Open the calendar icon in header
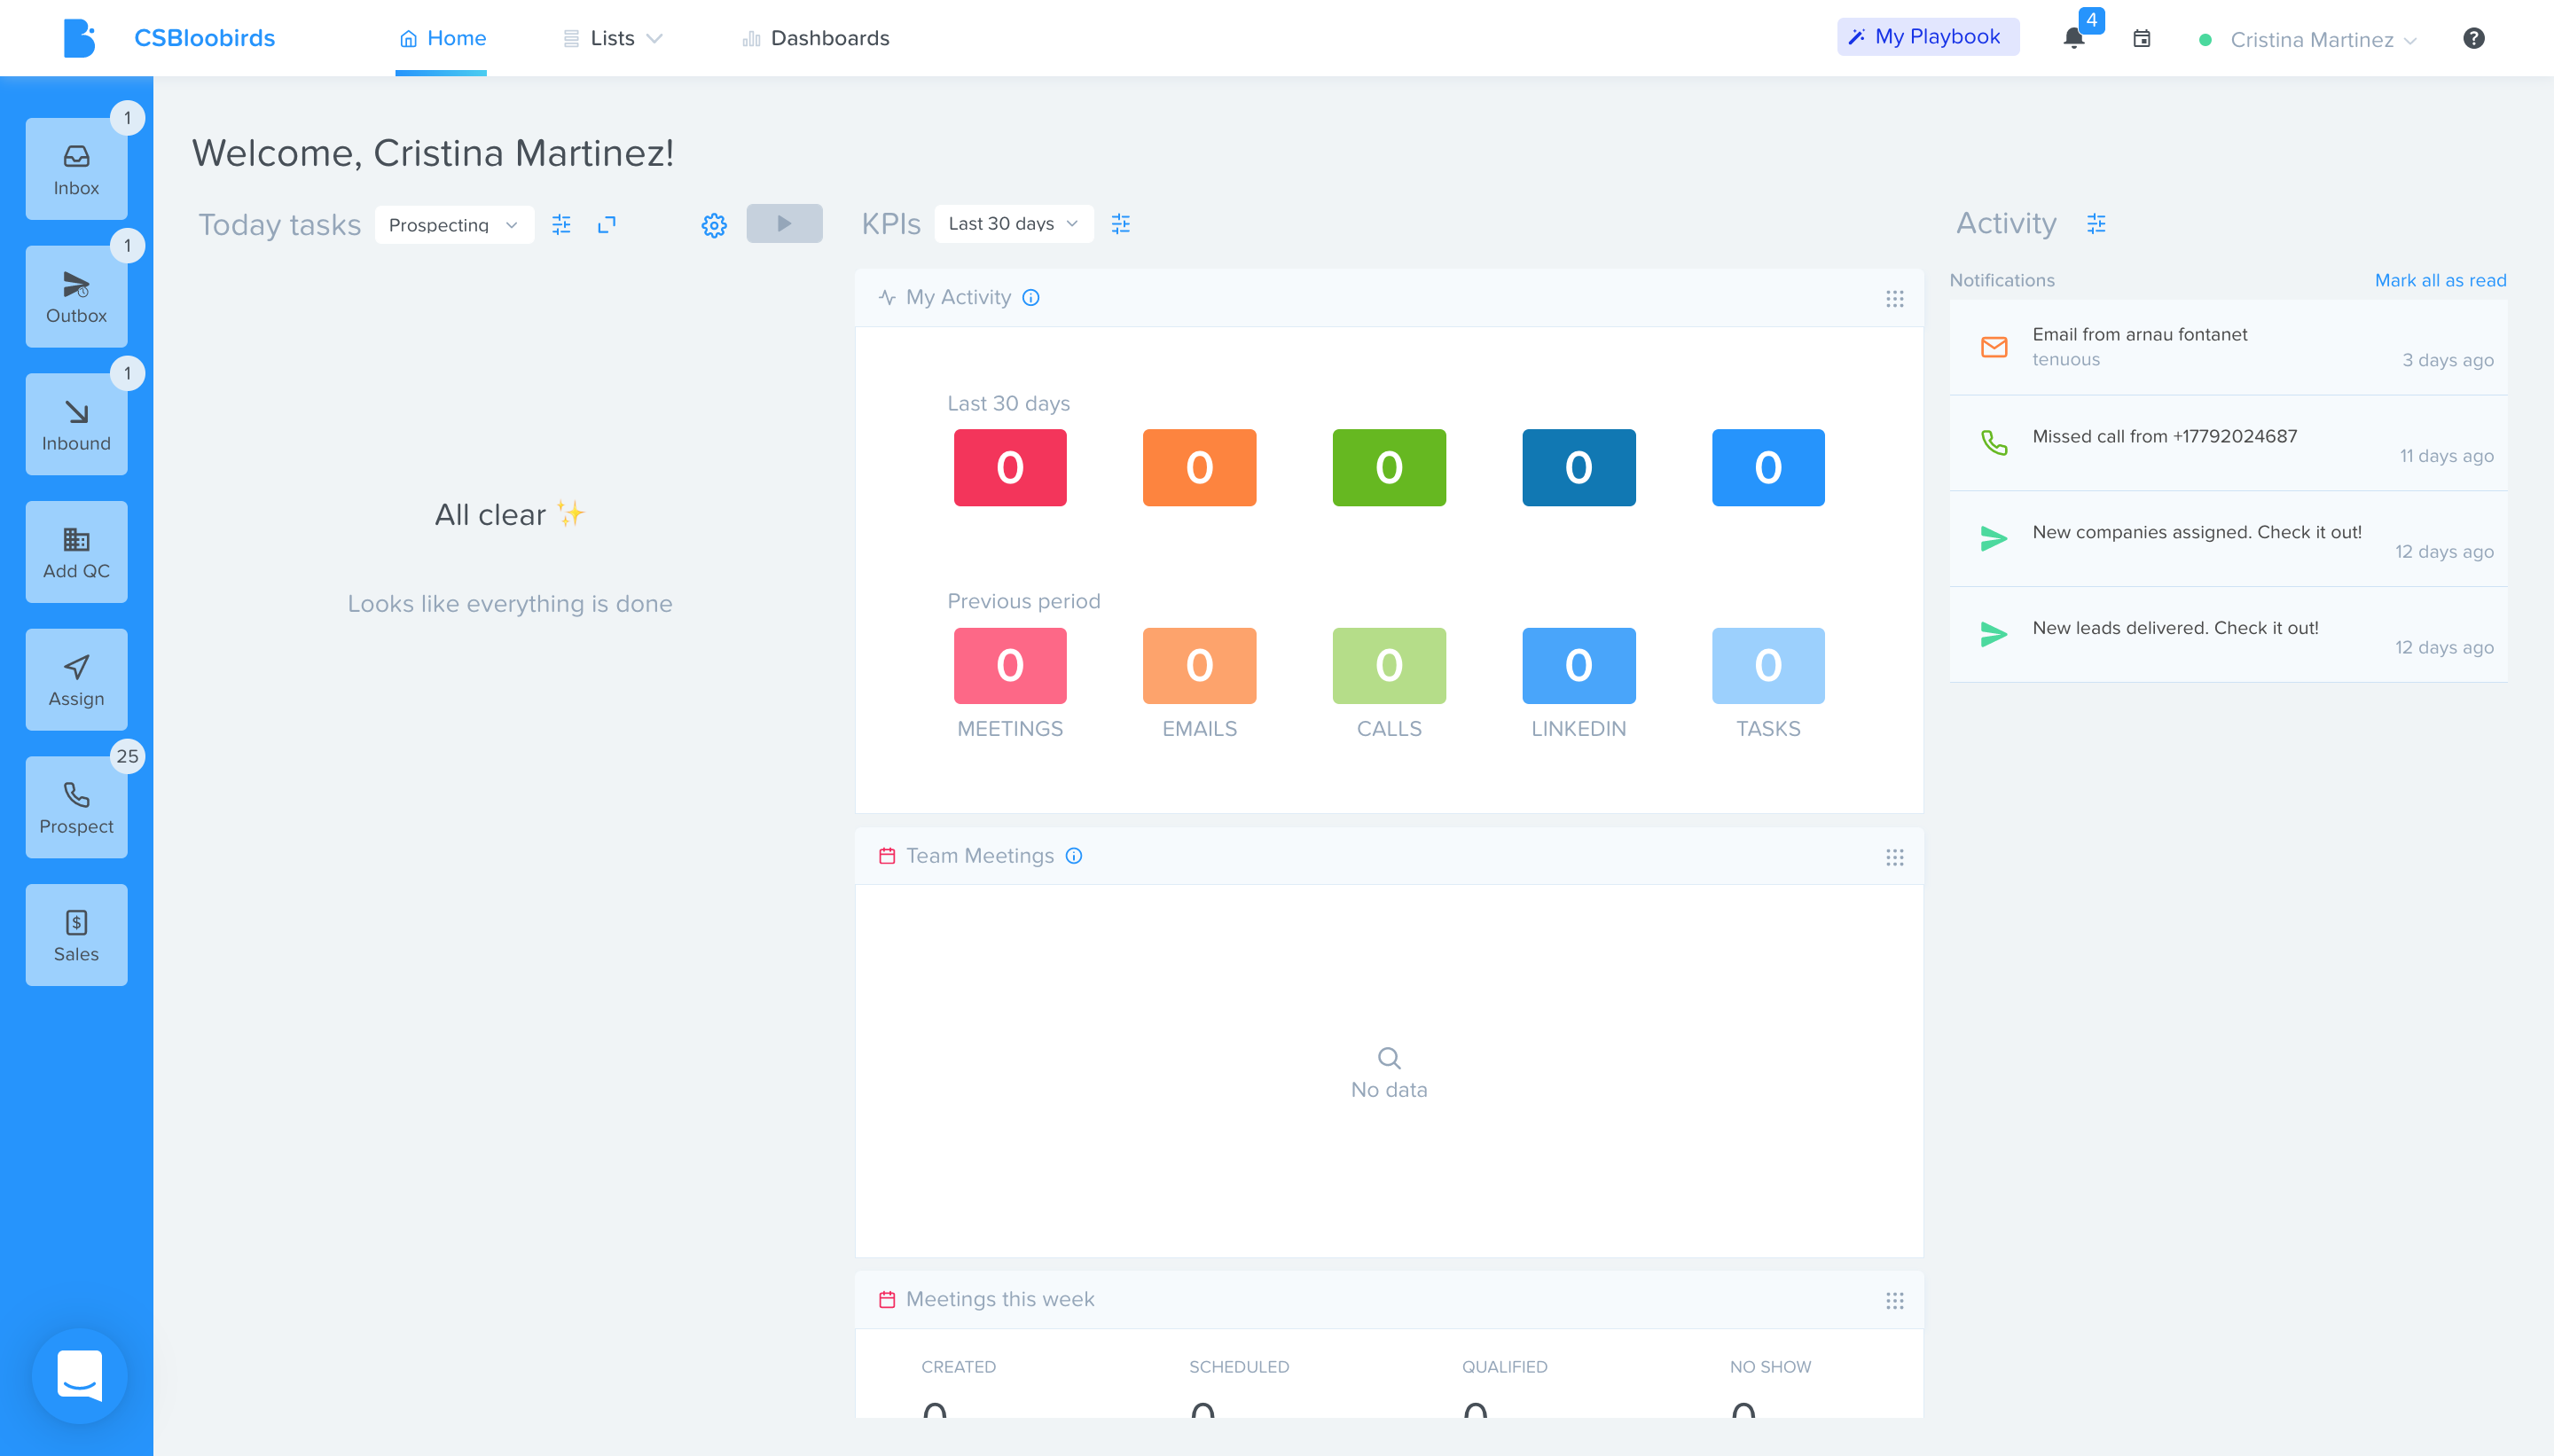 click(x=2141, y=38)
